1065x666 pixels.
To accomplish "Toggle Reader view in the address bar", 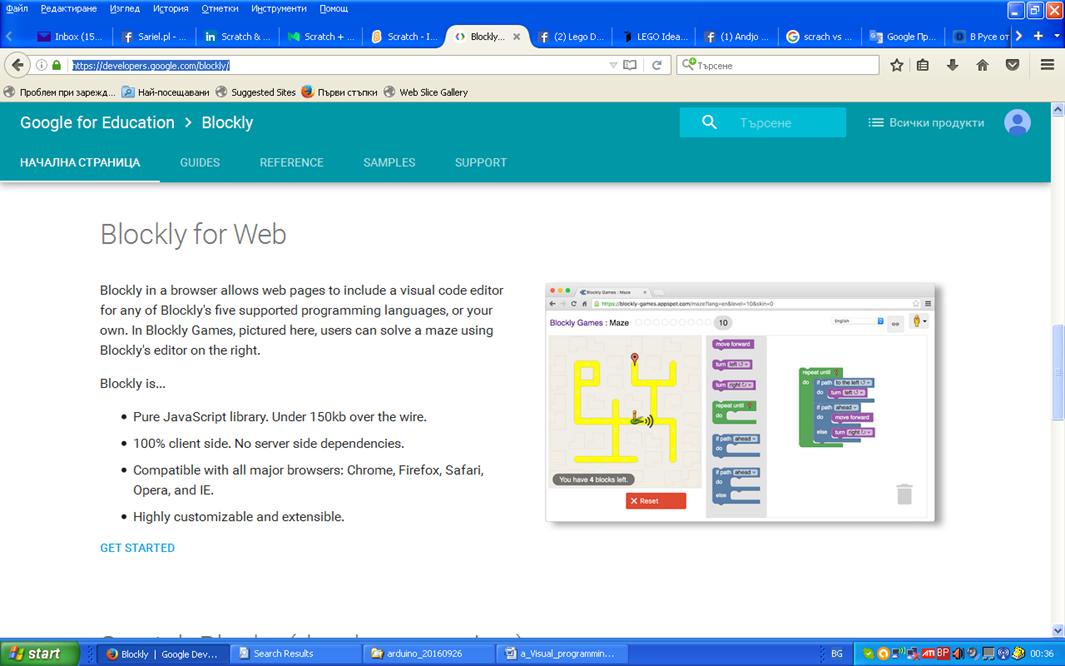I will coord(628,64).
